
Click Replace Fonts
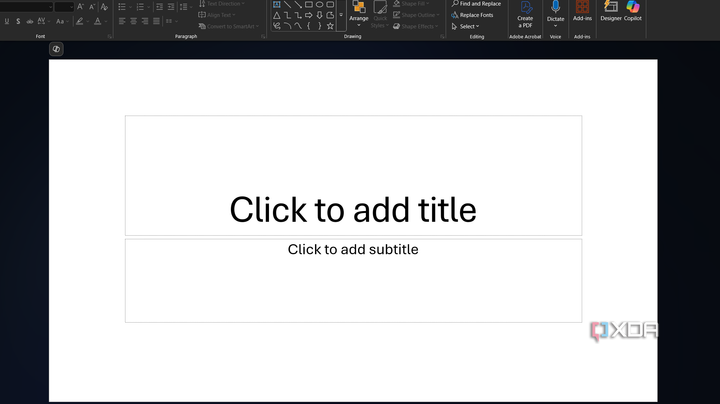click(x=472, y=15)
